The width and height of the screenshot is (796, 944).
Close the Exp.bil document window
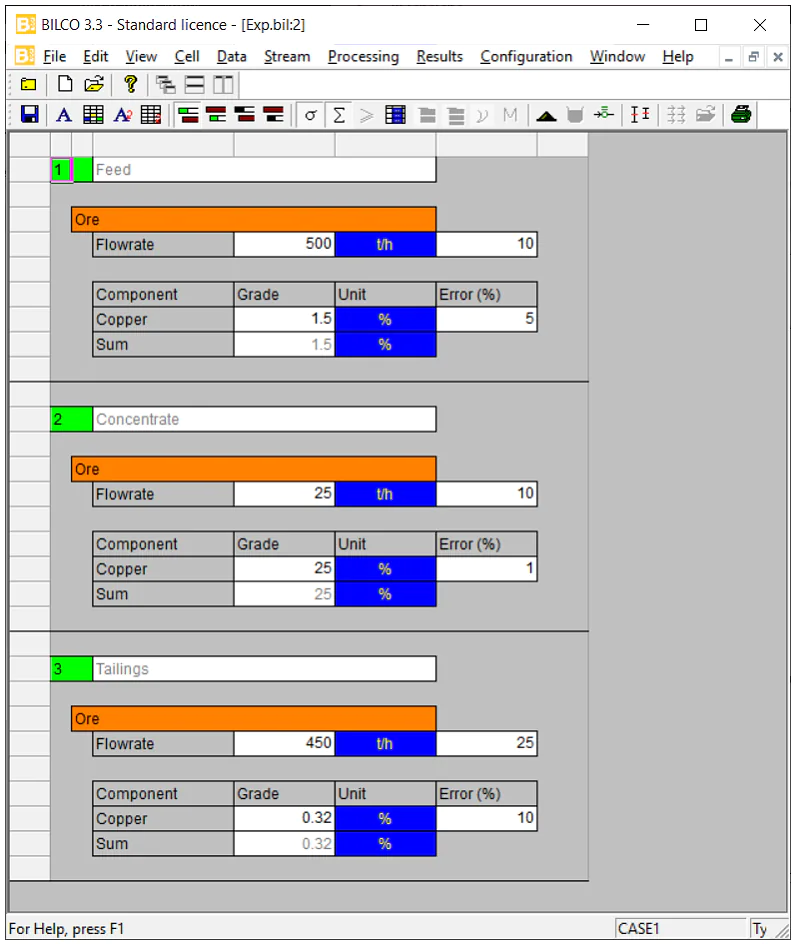click(x=778, y=57)
